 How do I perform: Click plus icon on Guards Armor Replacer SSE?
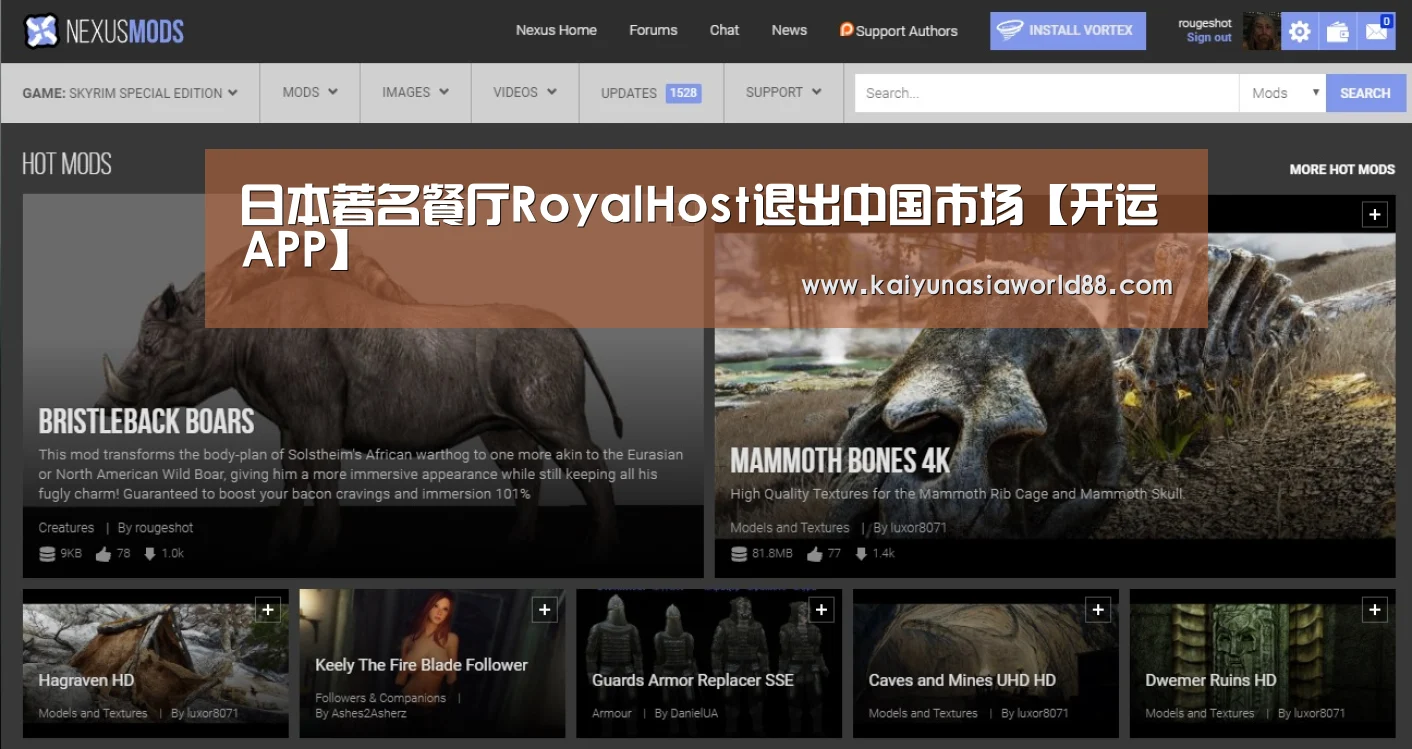coord(821,609)
